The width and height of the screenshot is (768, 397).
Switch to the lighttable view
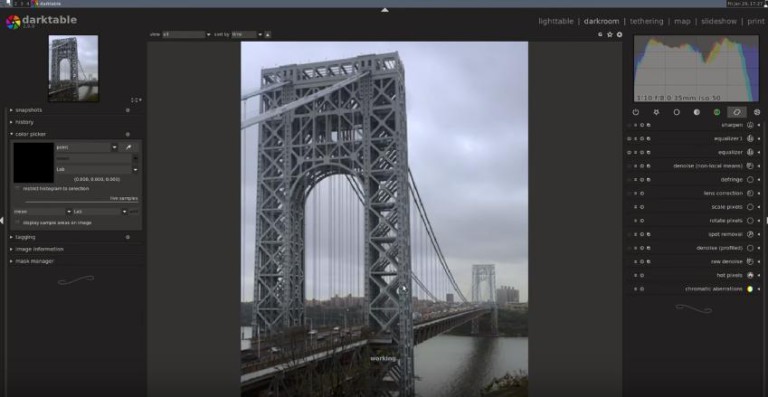tap(555, 22)
